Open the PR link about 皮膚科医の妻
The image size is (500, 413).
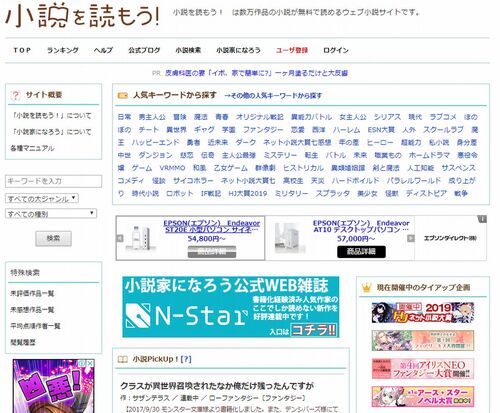coord(256,73)
